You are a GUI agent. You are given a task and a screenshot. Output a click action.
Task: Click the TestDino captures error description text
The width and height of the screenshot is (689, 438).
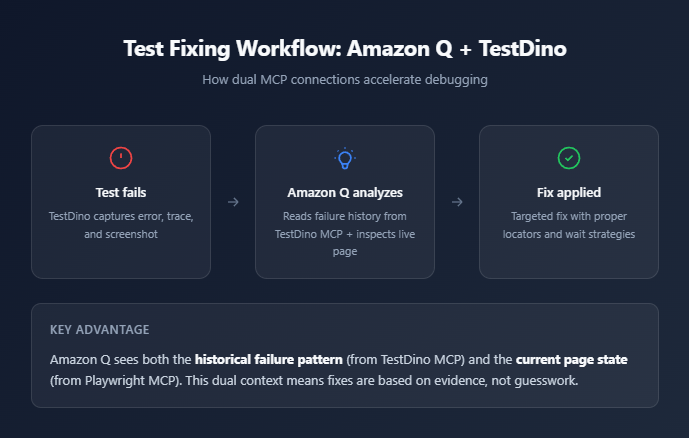click(x=120, y=224)
